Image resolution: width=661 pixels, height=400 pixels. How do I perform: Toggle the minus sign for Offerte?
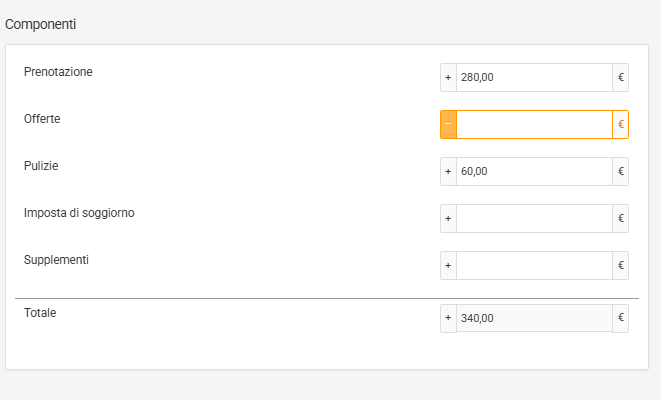pos(448,125)
